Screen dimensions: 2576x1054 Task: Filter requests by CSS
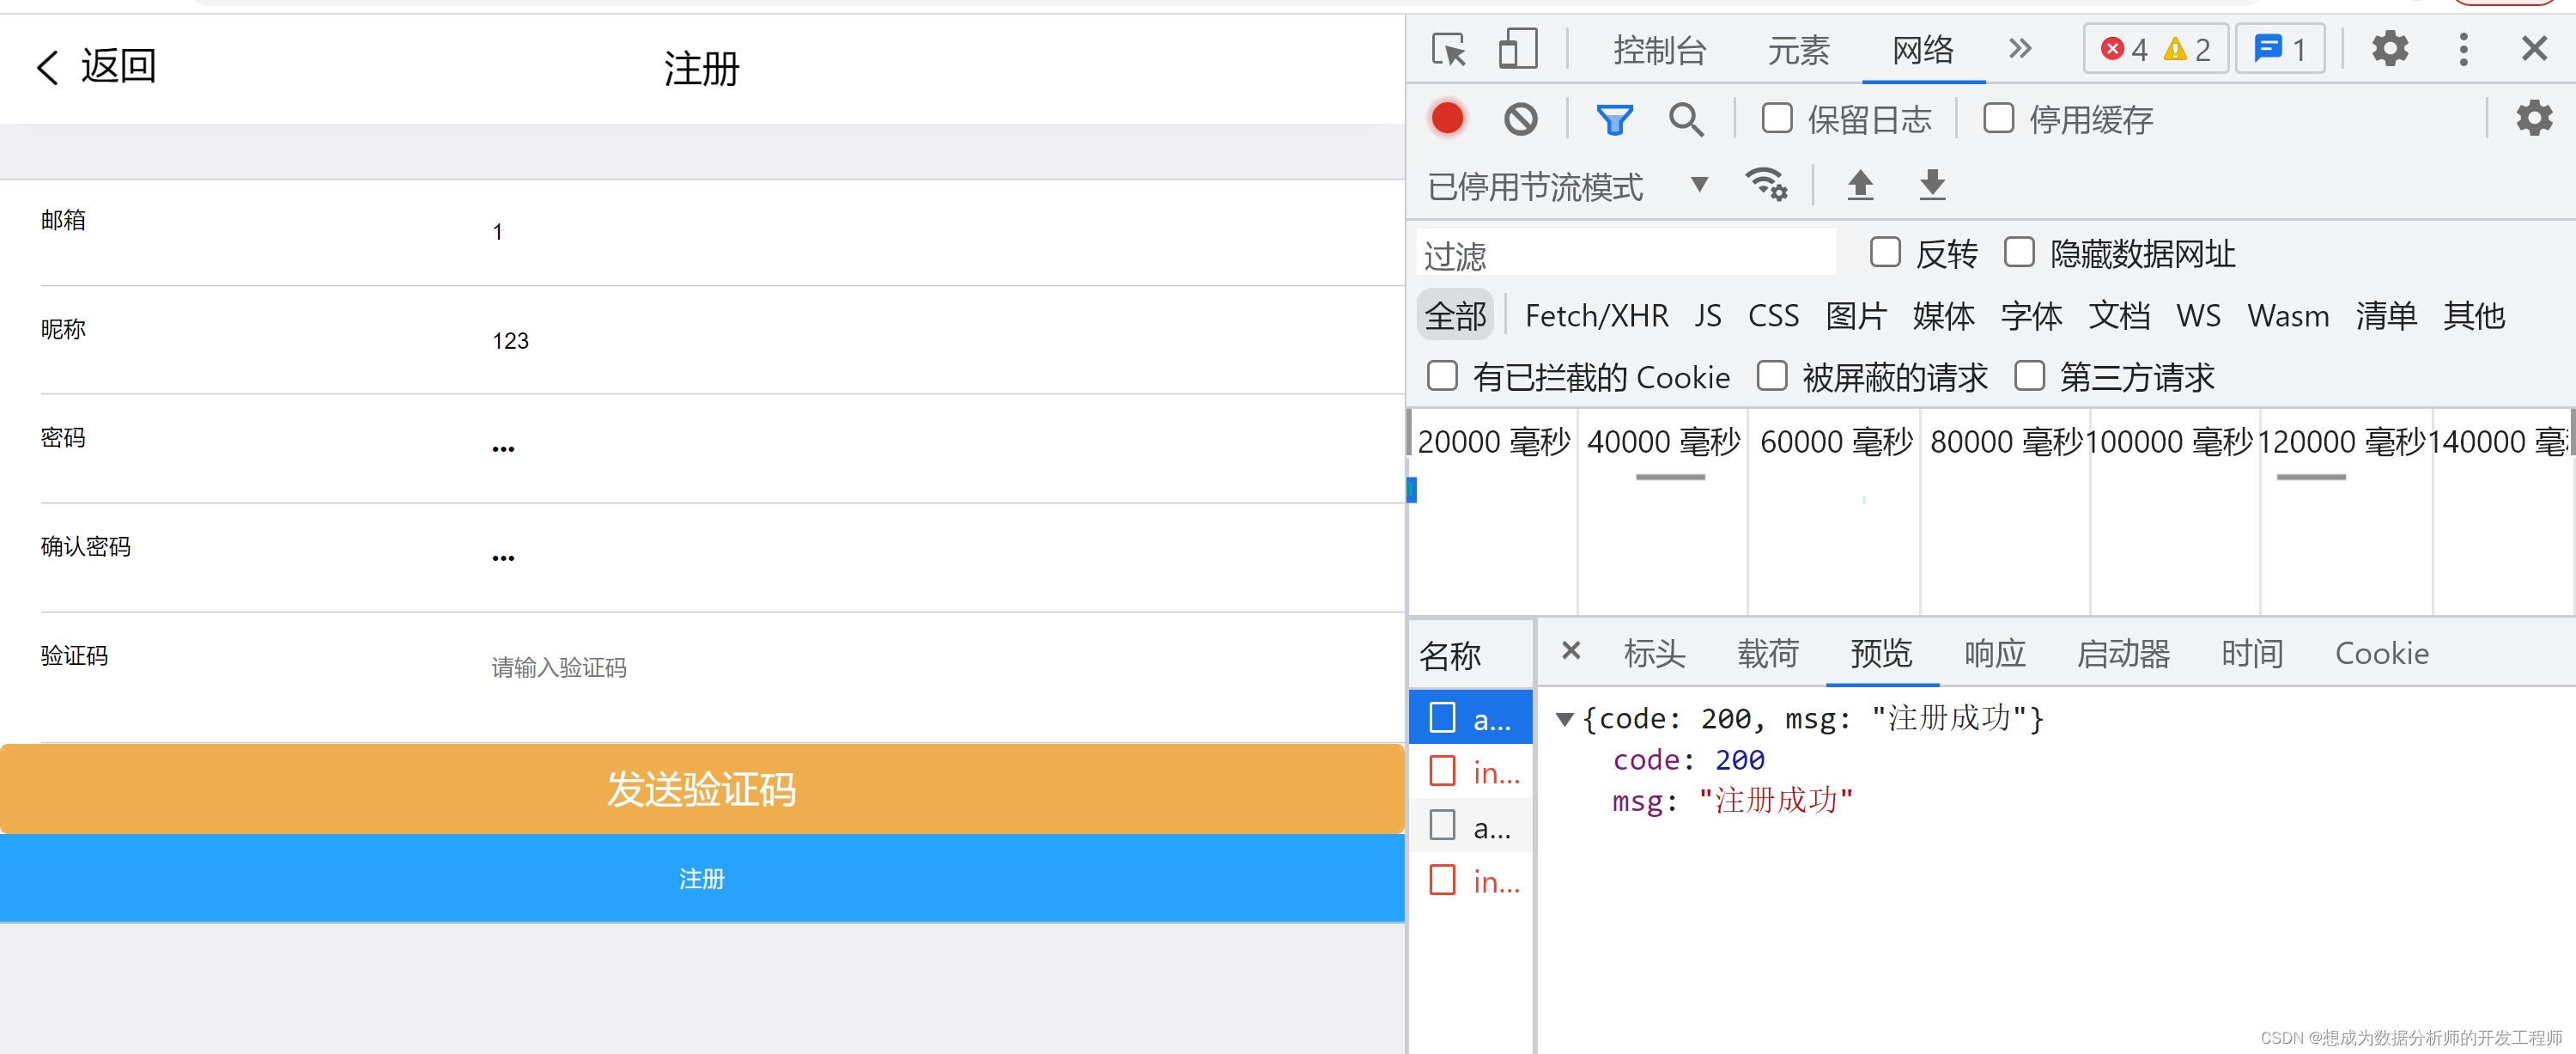point(1773,316)
